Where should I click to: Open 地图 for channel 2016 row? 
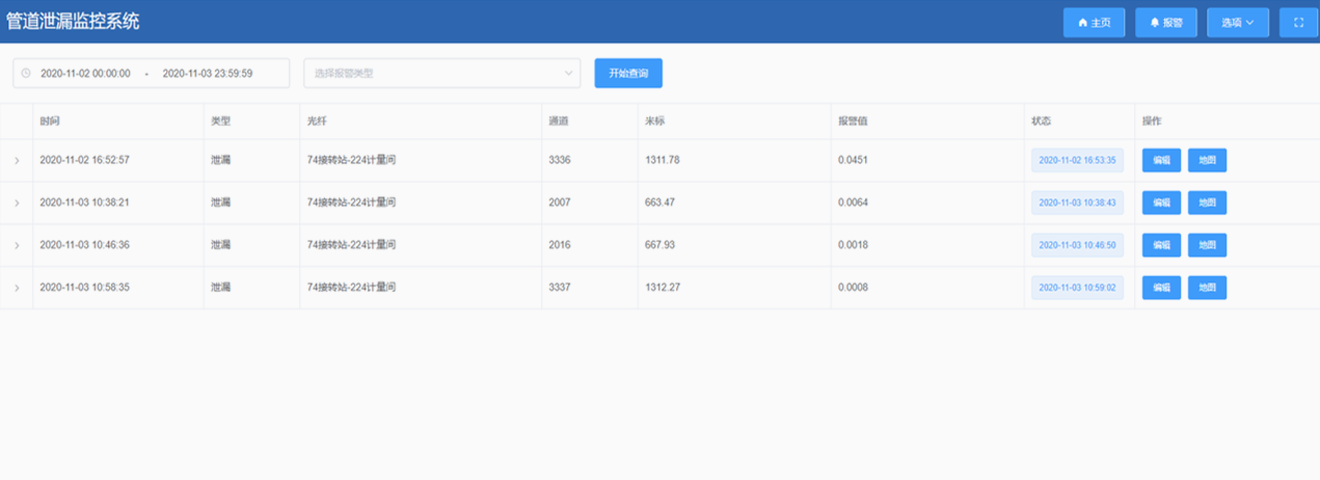(1206, 245)
